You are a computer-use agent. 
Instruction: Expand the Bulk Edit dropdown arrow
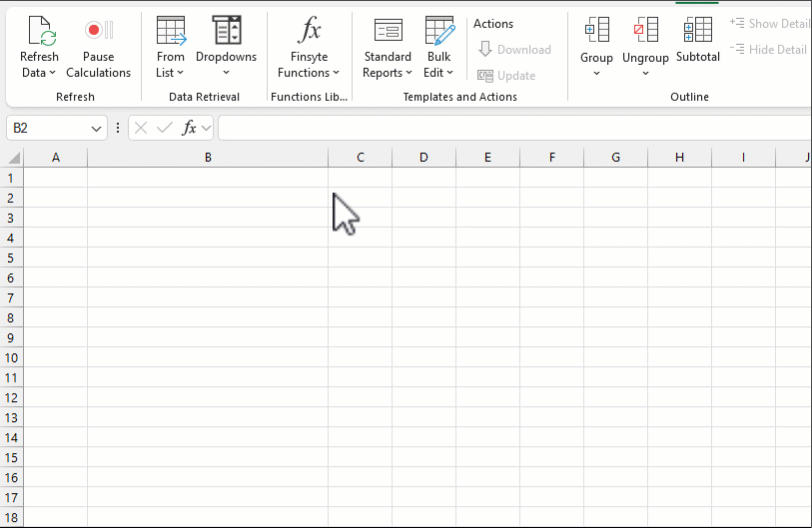pos(450,73)
